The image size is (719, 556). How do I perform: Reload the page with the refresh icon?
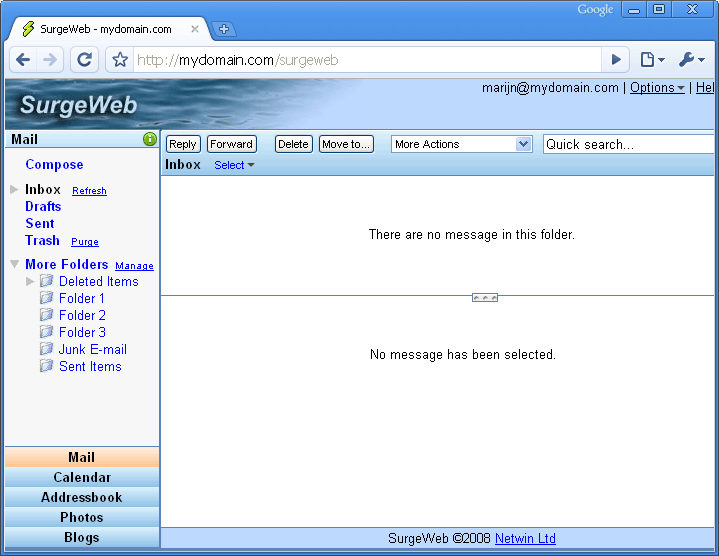[85, 60]
